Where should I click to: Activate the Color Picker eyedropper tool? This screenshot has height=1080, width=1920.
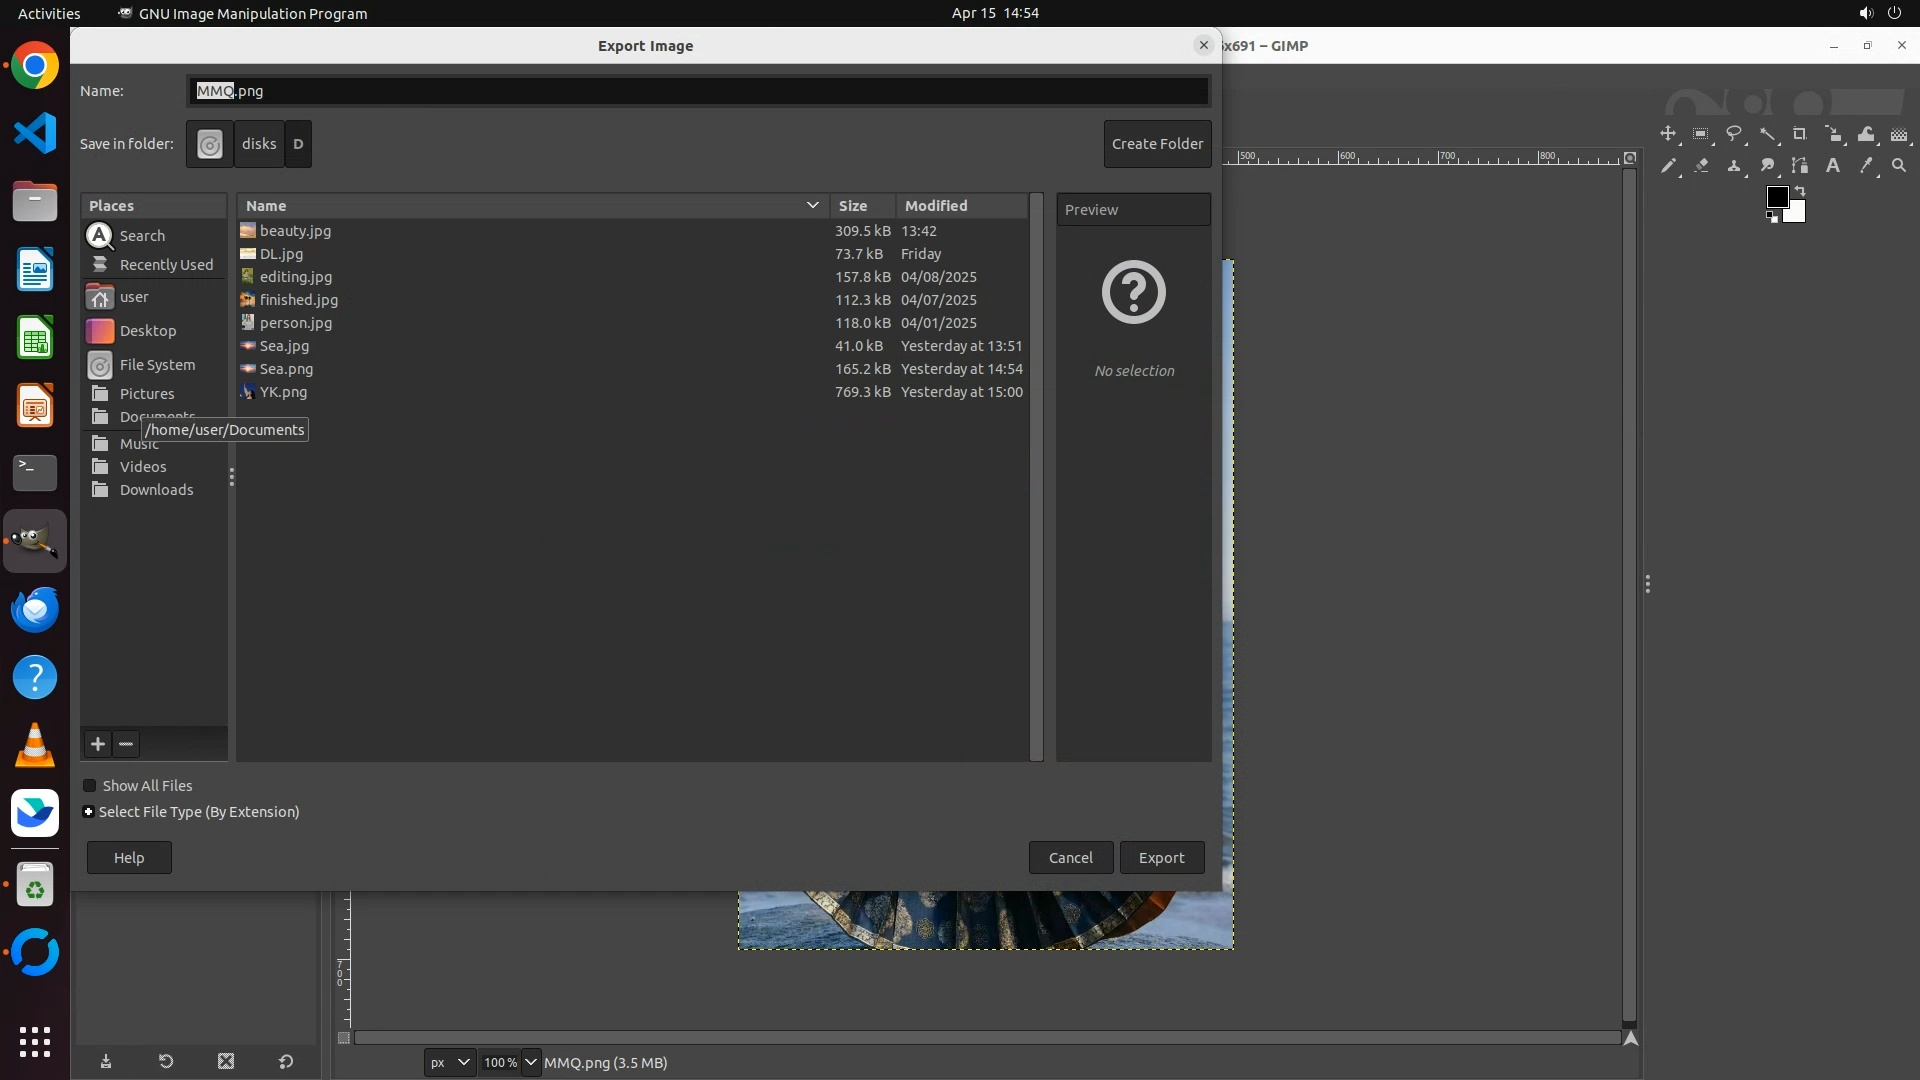tap(1866, 166)
